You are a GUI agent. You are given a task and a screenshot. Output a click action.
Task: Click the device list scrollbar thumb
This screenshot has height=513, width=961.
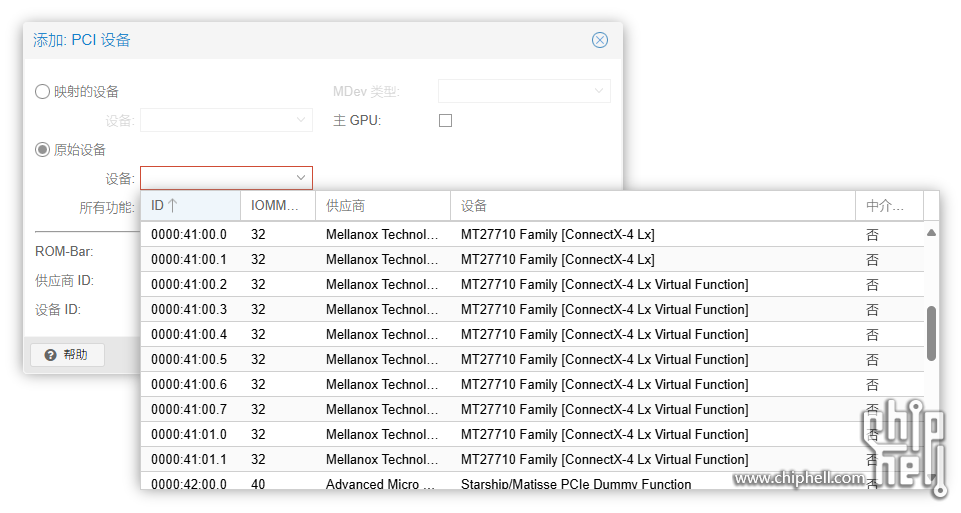pos(931,333)
